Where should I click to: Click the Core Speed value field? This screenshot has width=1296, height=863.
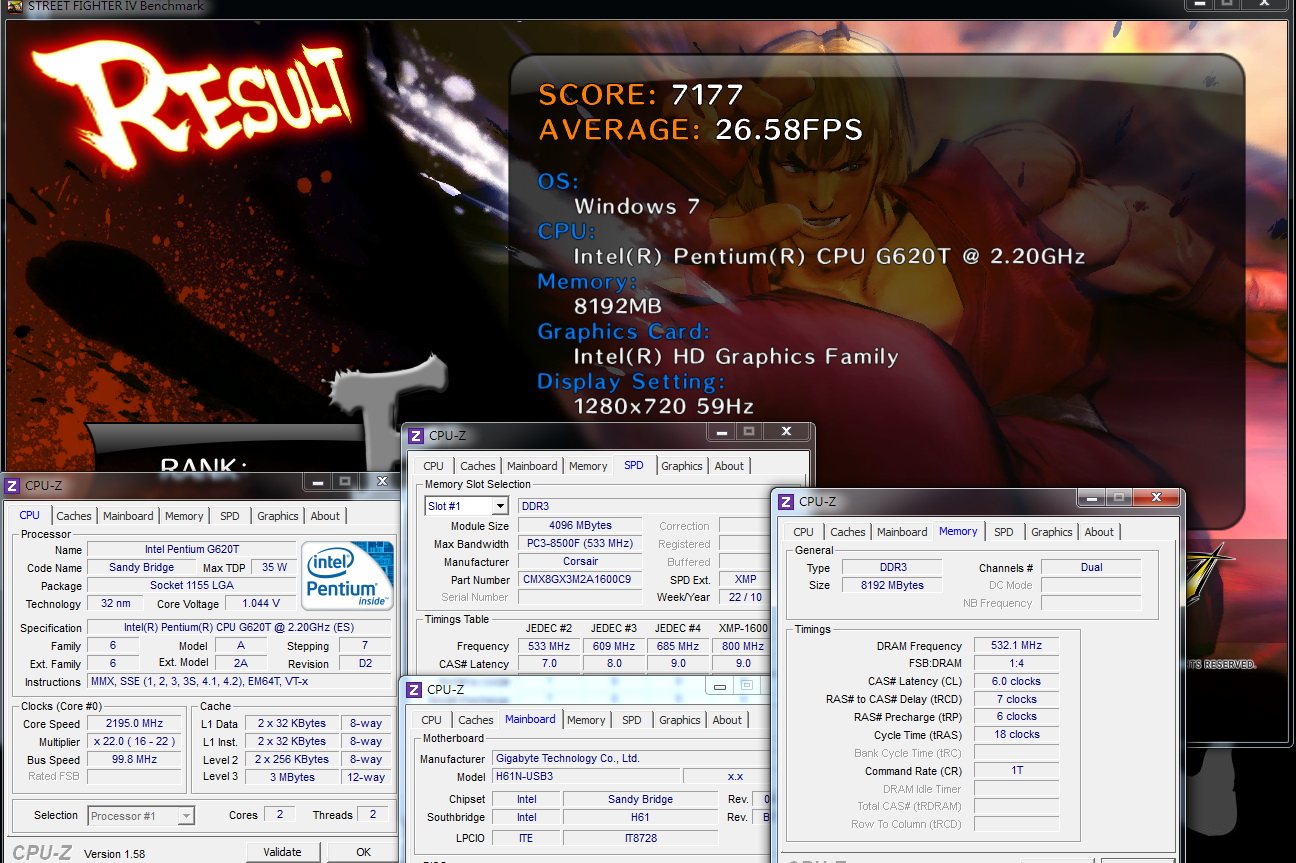(x=134, y=724)
